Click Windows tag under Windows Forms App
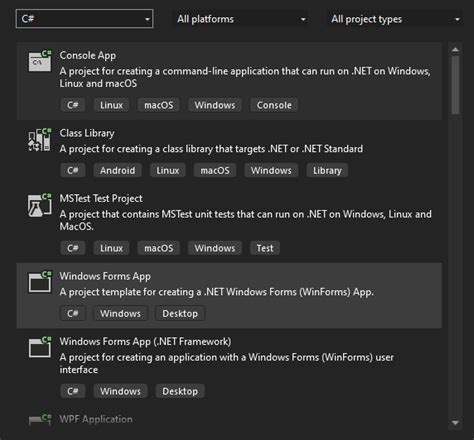 tap(120, 313)
